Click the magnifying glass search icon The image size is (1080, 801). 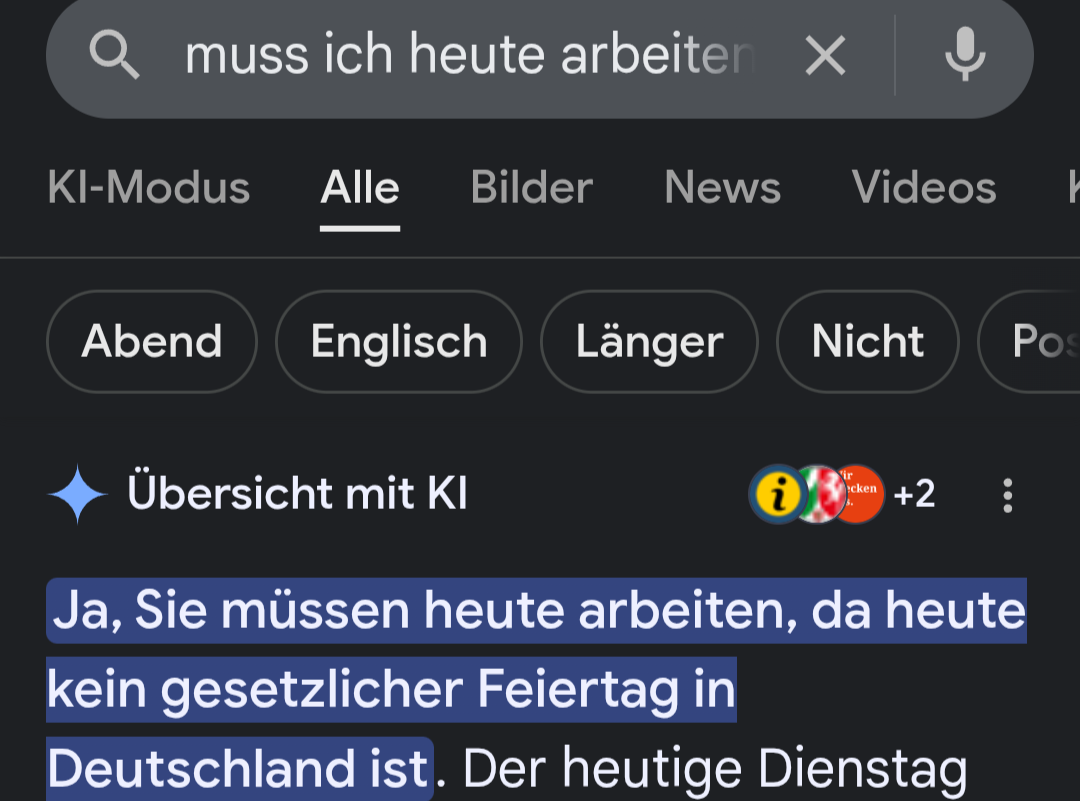click(114, 54)
